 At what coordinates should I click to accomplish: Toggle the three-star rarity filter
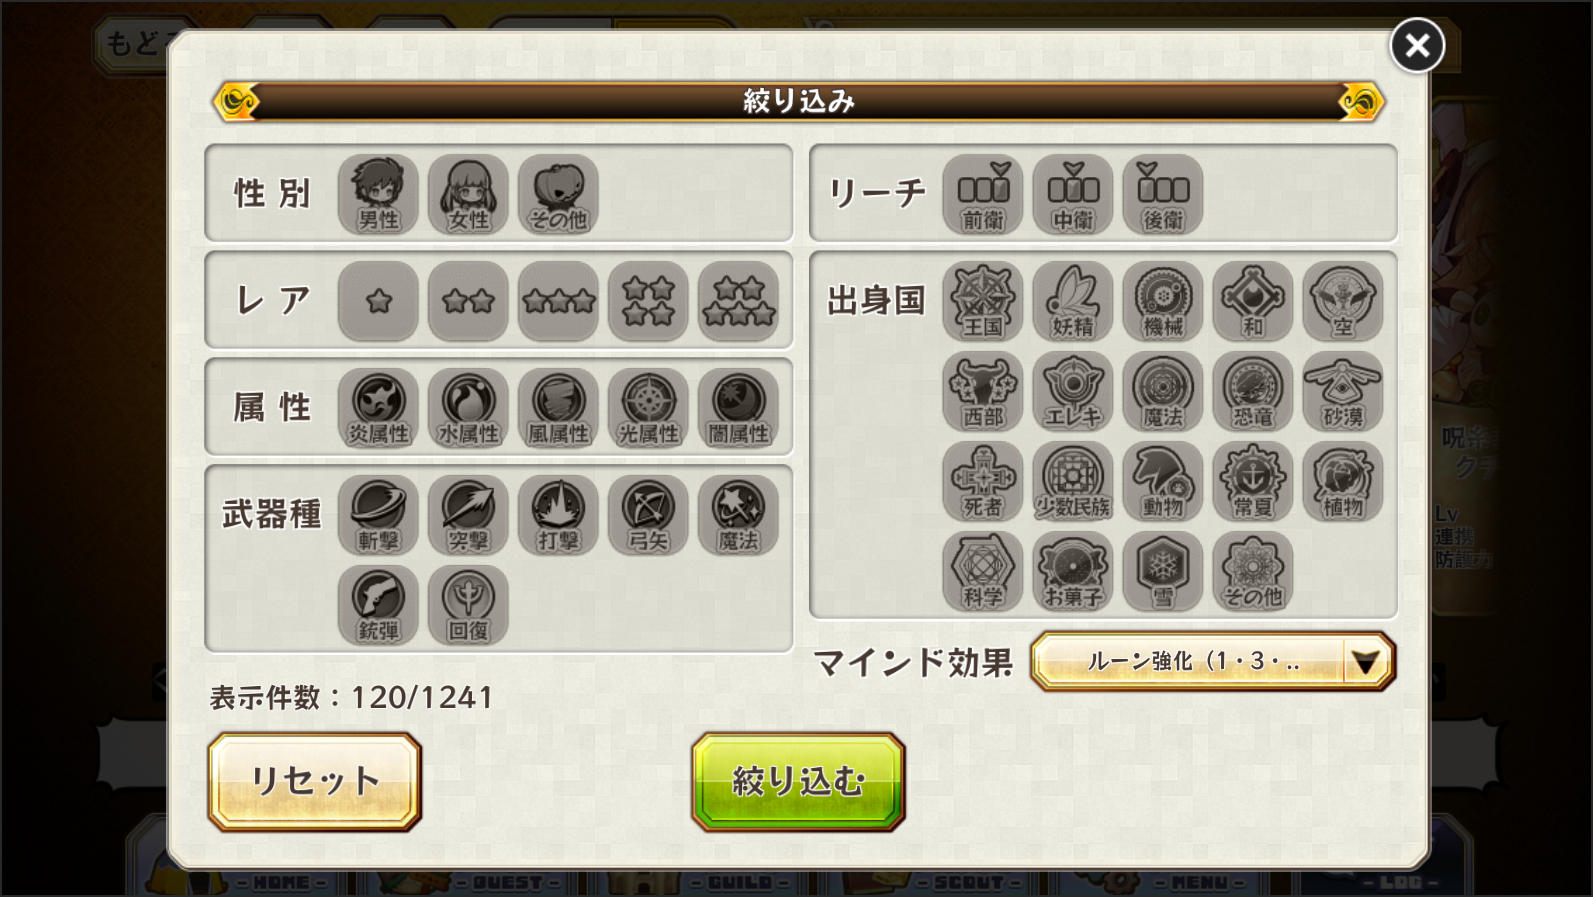tap(558, 301)
